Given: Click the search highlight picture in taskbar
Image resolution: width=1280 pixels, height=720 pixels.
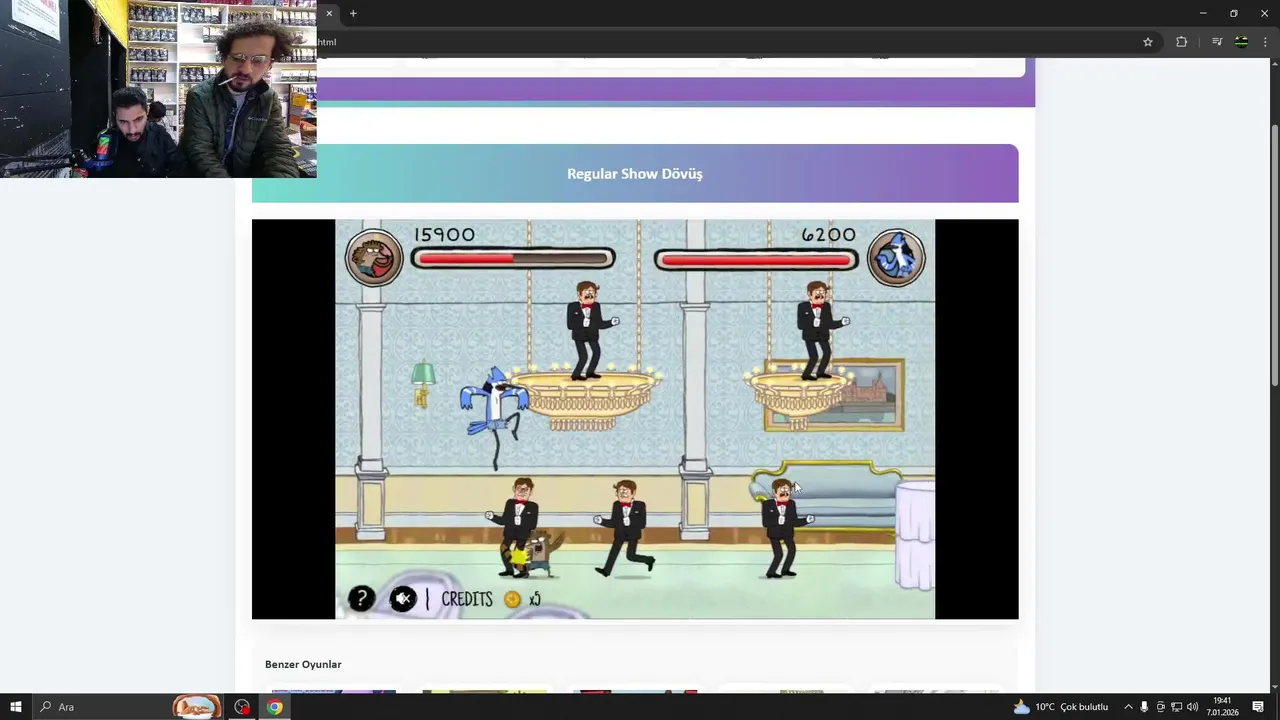Looking at the screenshot, I should (197, 707).
